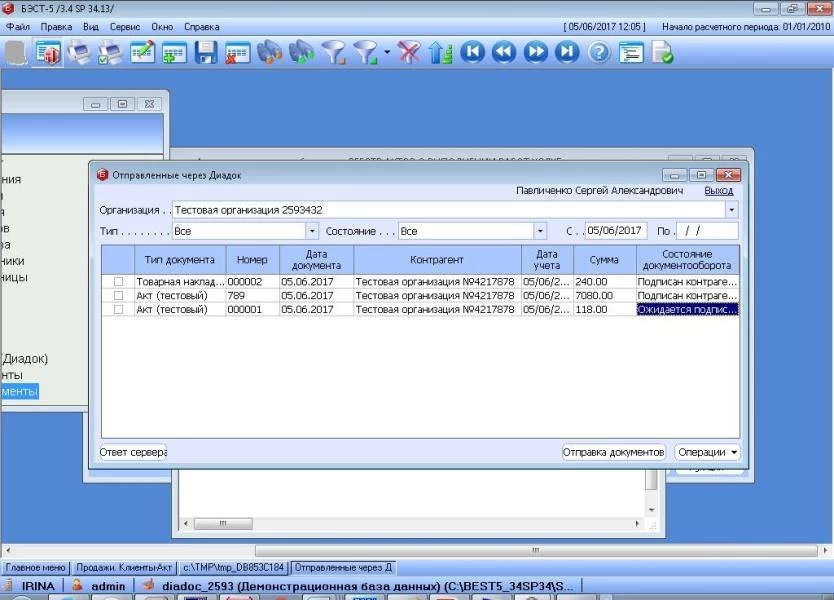Go to next record with fast-forward icon
The height and width of the screenshot is (600, 834).
536,52
